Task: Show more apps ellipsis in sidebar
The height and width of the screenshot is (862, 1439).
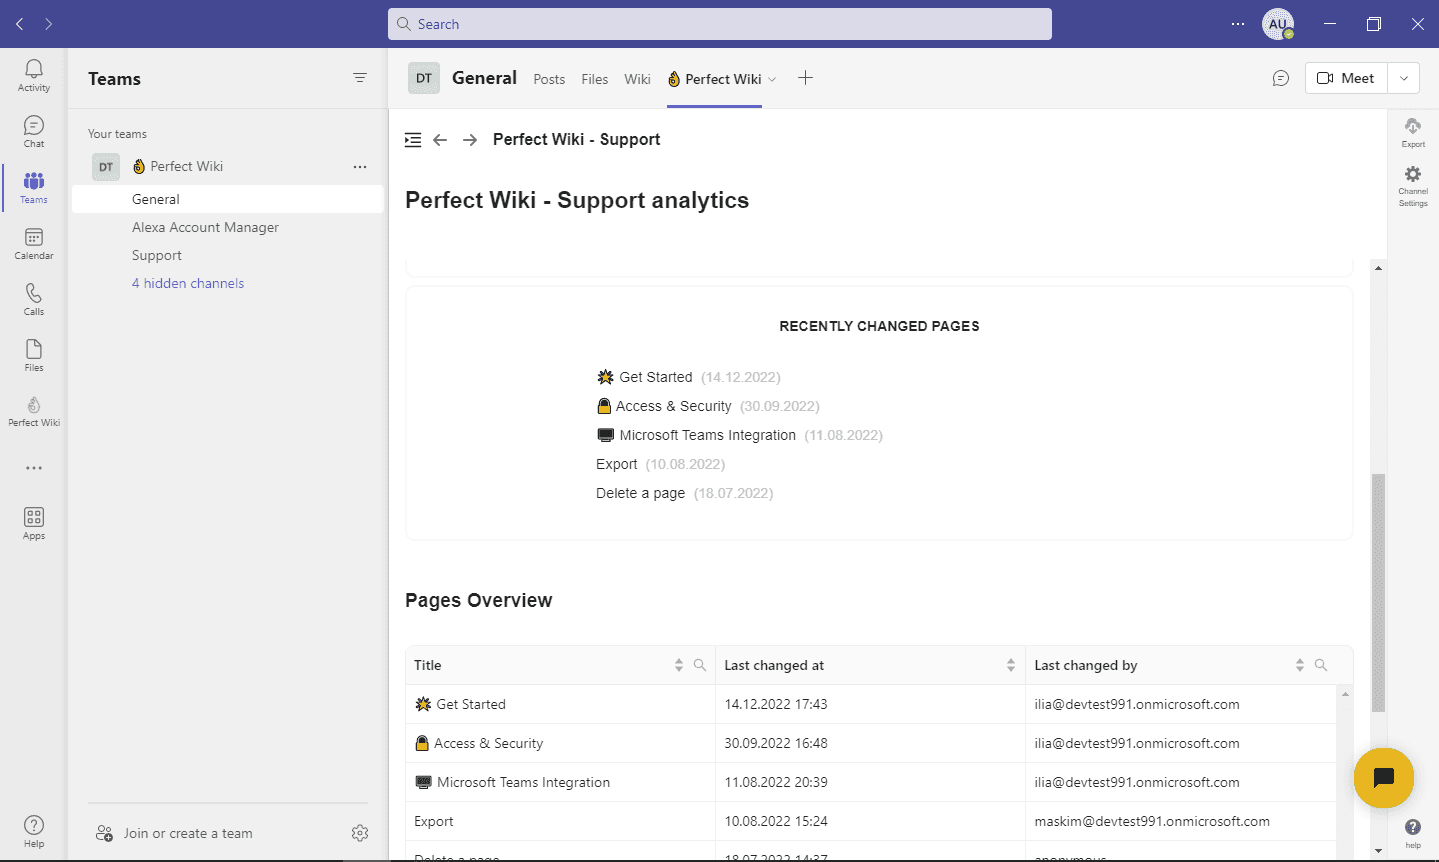Action: click(x=34, y=468)
